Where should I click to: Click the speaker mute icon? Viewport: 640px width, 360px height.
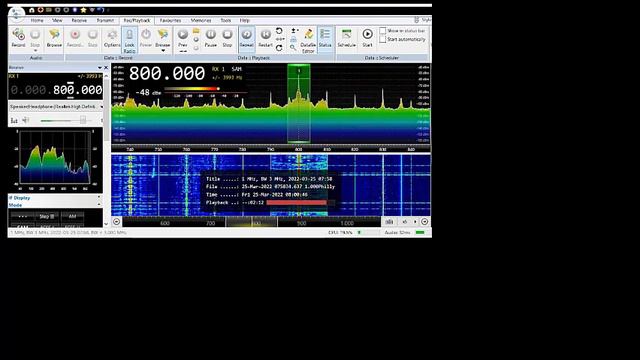pyautogui.click(x=26, y=120)
